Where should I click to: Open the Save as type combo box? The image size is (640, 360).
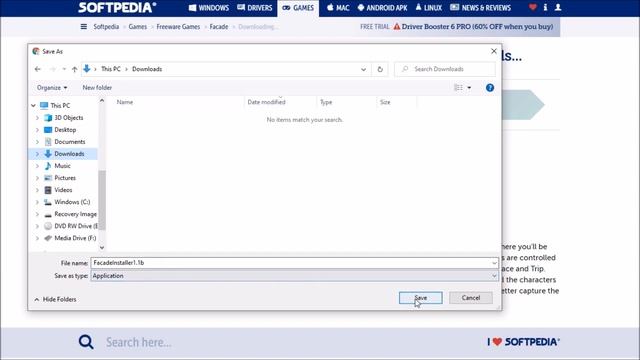[294, 276]
